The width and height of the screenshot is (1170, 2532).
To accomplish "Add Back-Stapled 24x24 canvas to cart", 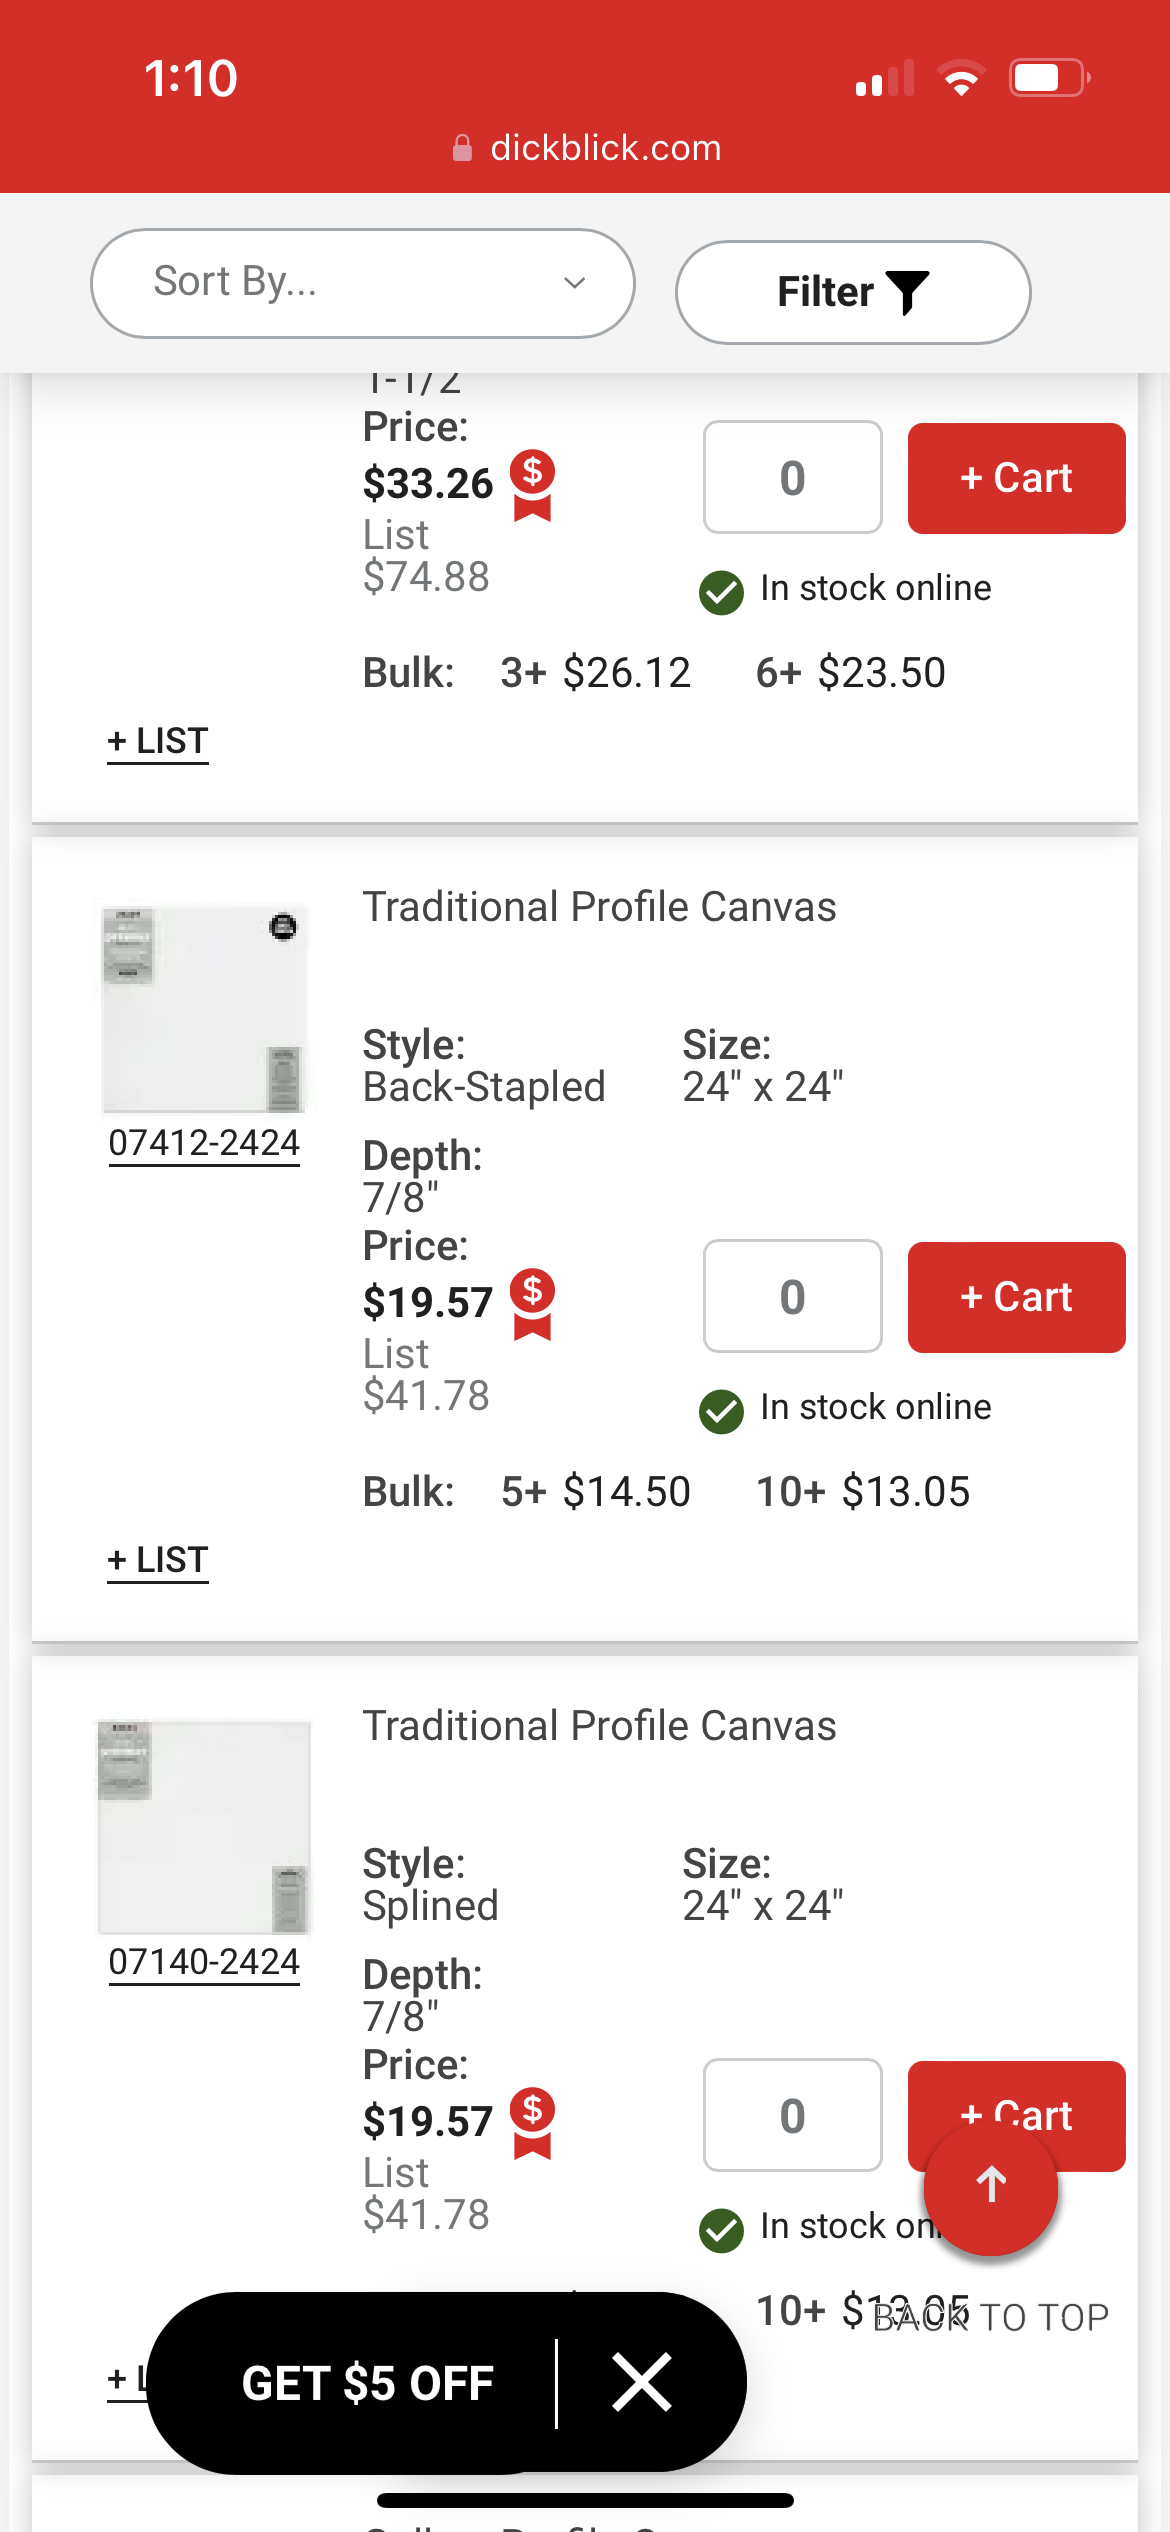I will pyautogui.click(x=1016, y=1297).
